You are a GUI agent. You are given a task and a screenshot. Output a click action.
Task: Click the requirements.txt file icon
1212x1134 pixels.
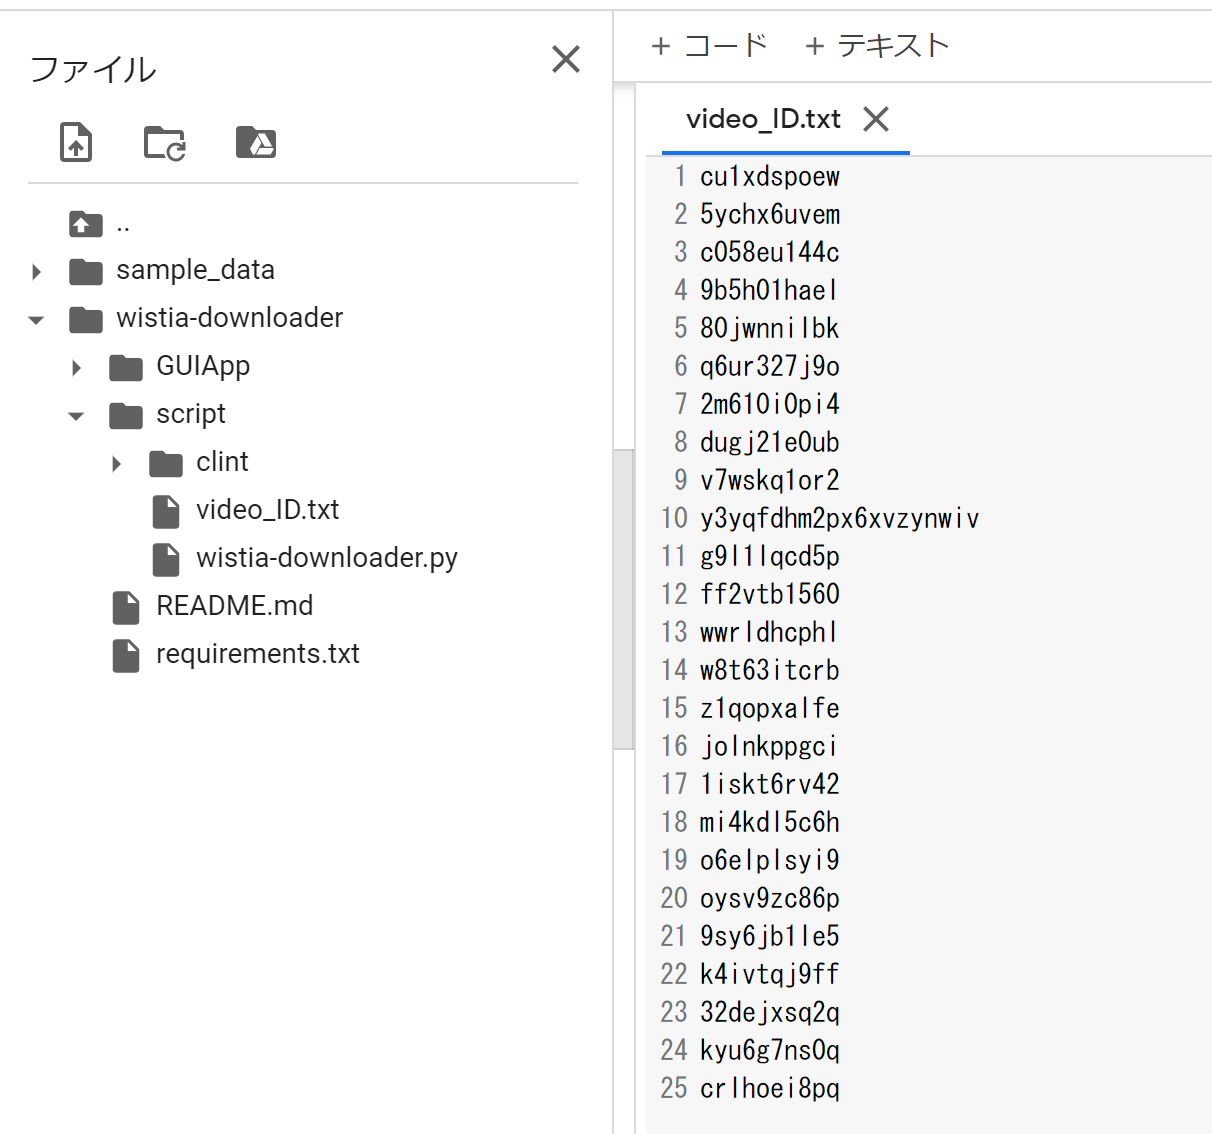click(126, 654)
